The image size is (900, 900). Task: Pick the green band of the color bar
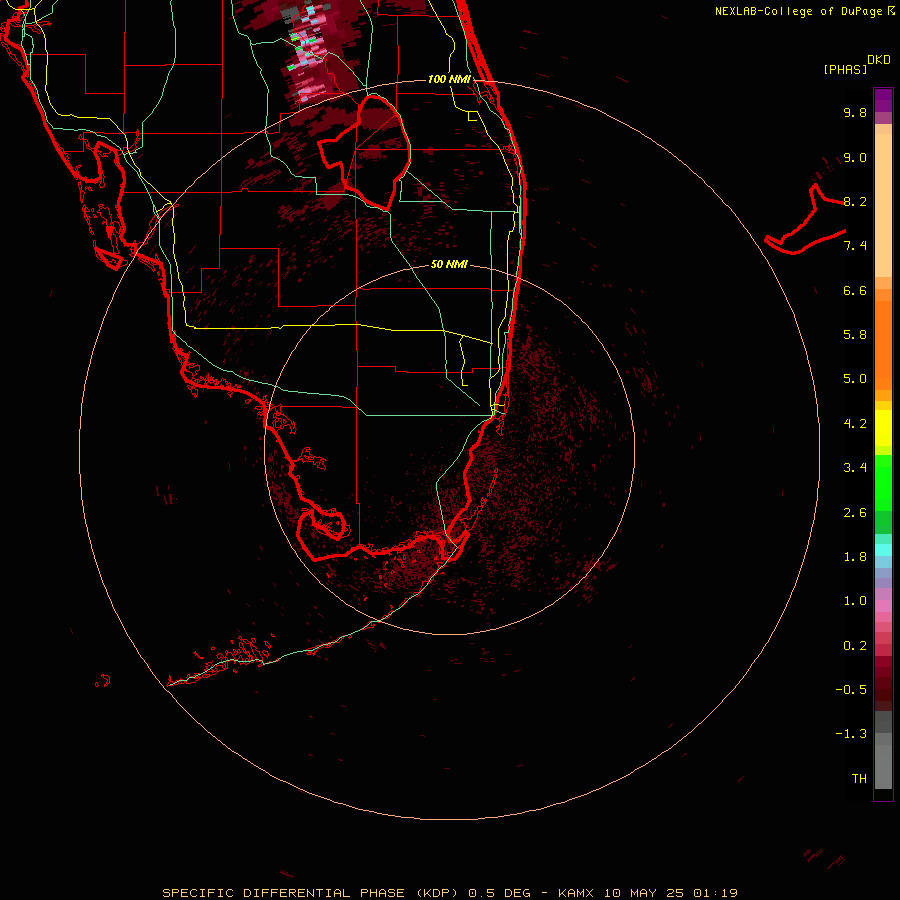[x=883, y=482]
